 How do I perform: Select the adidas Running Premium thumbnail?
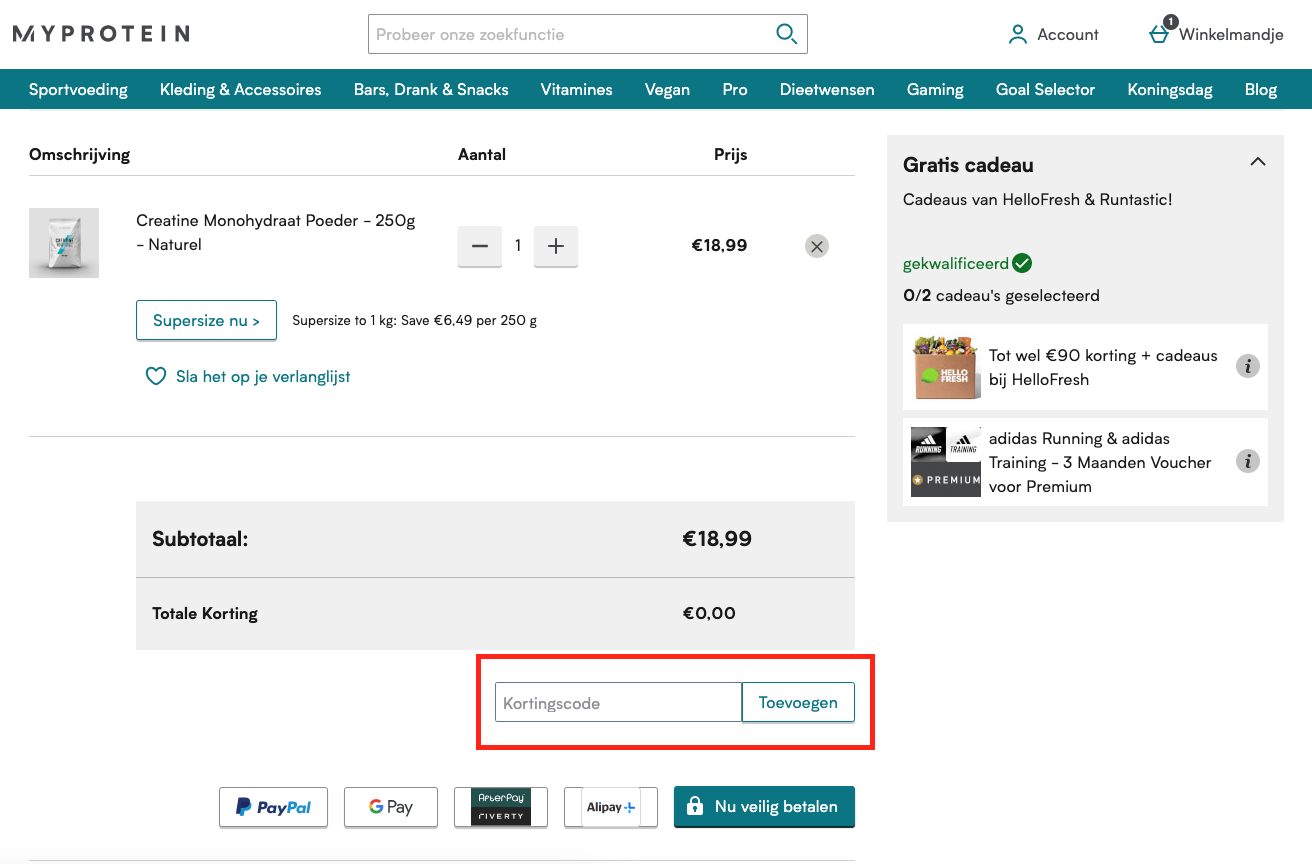[945, 462]
